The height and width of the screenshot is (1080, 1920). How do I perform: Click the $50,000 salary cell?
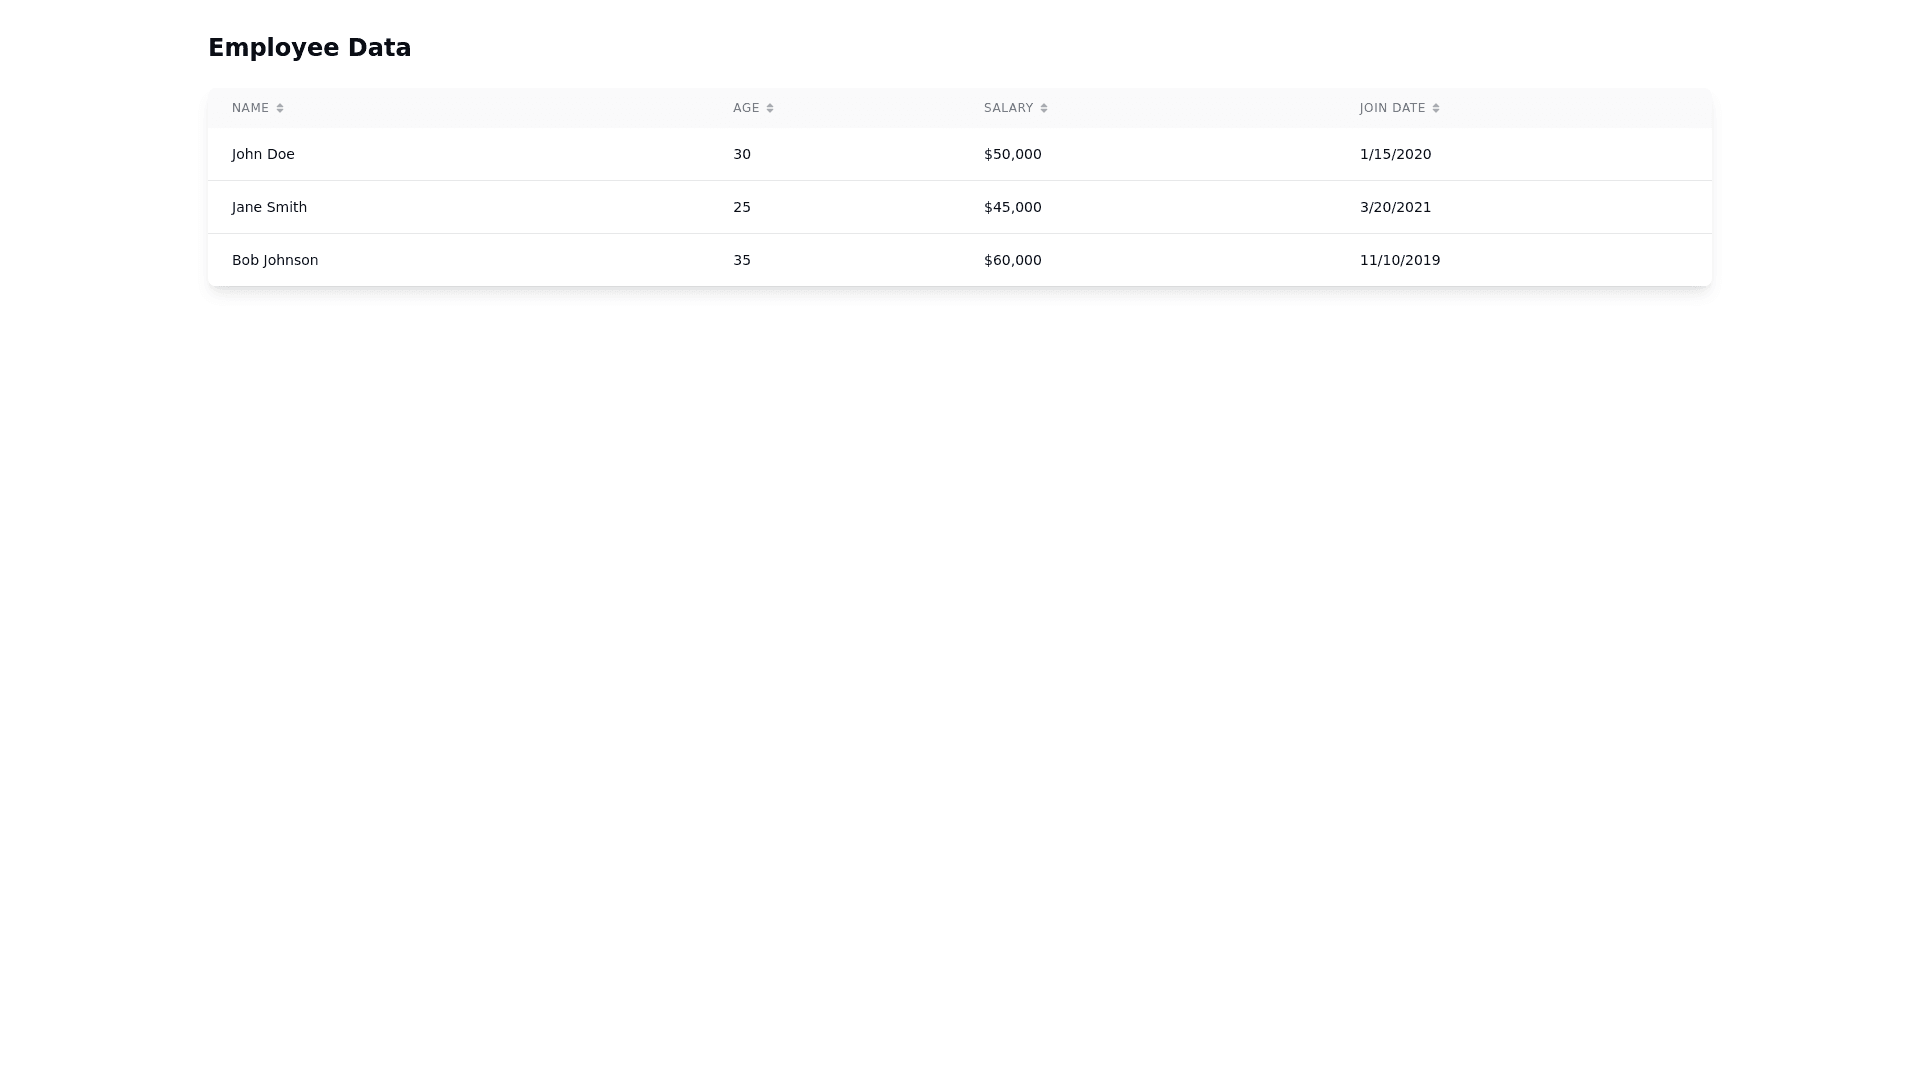click(1012, 154)
